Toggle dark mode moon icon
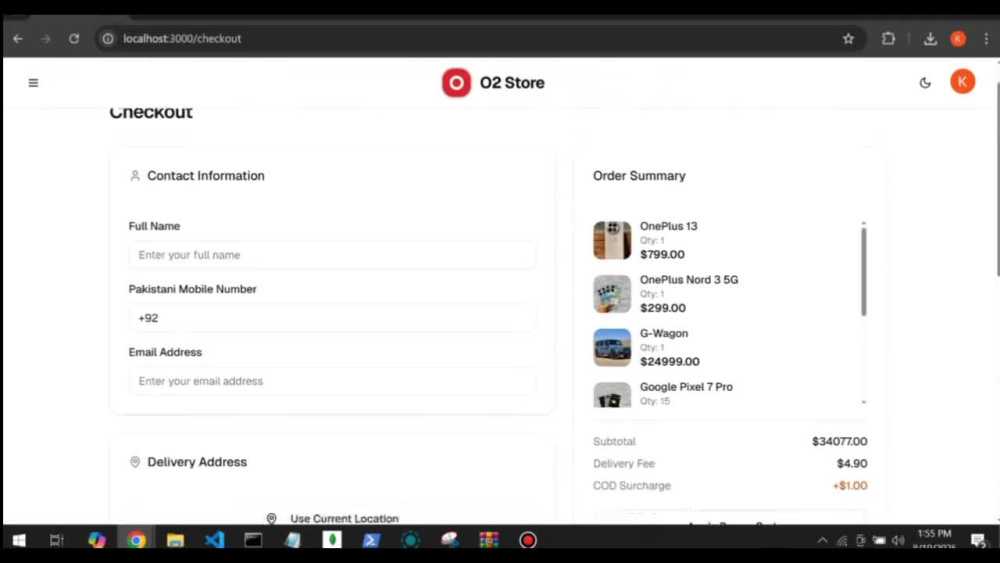1000x563 pixels. click(925, 83)
